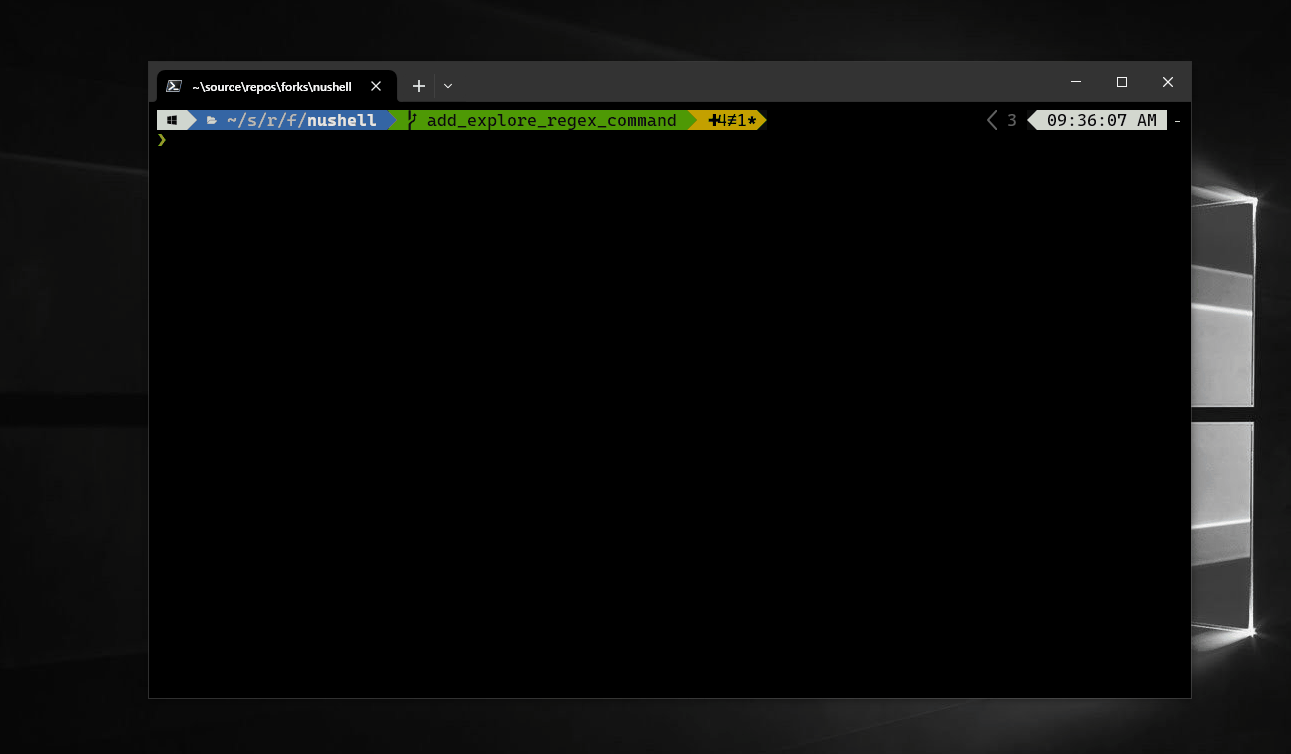Click the branch name add_explore_regex_command
This screenshot has height=754, width=1291.
pyautogui.click(x=550, y=120)
